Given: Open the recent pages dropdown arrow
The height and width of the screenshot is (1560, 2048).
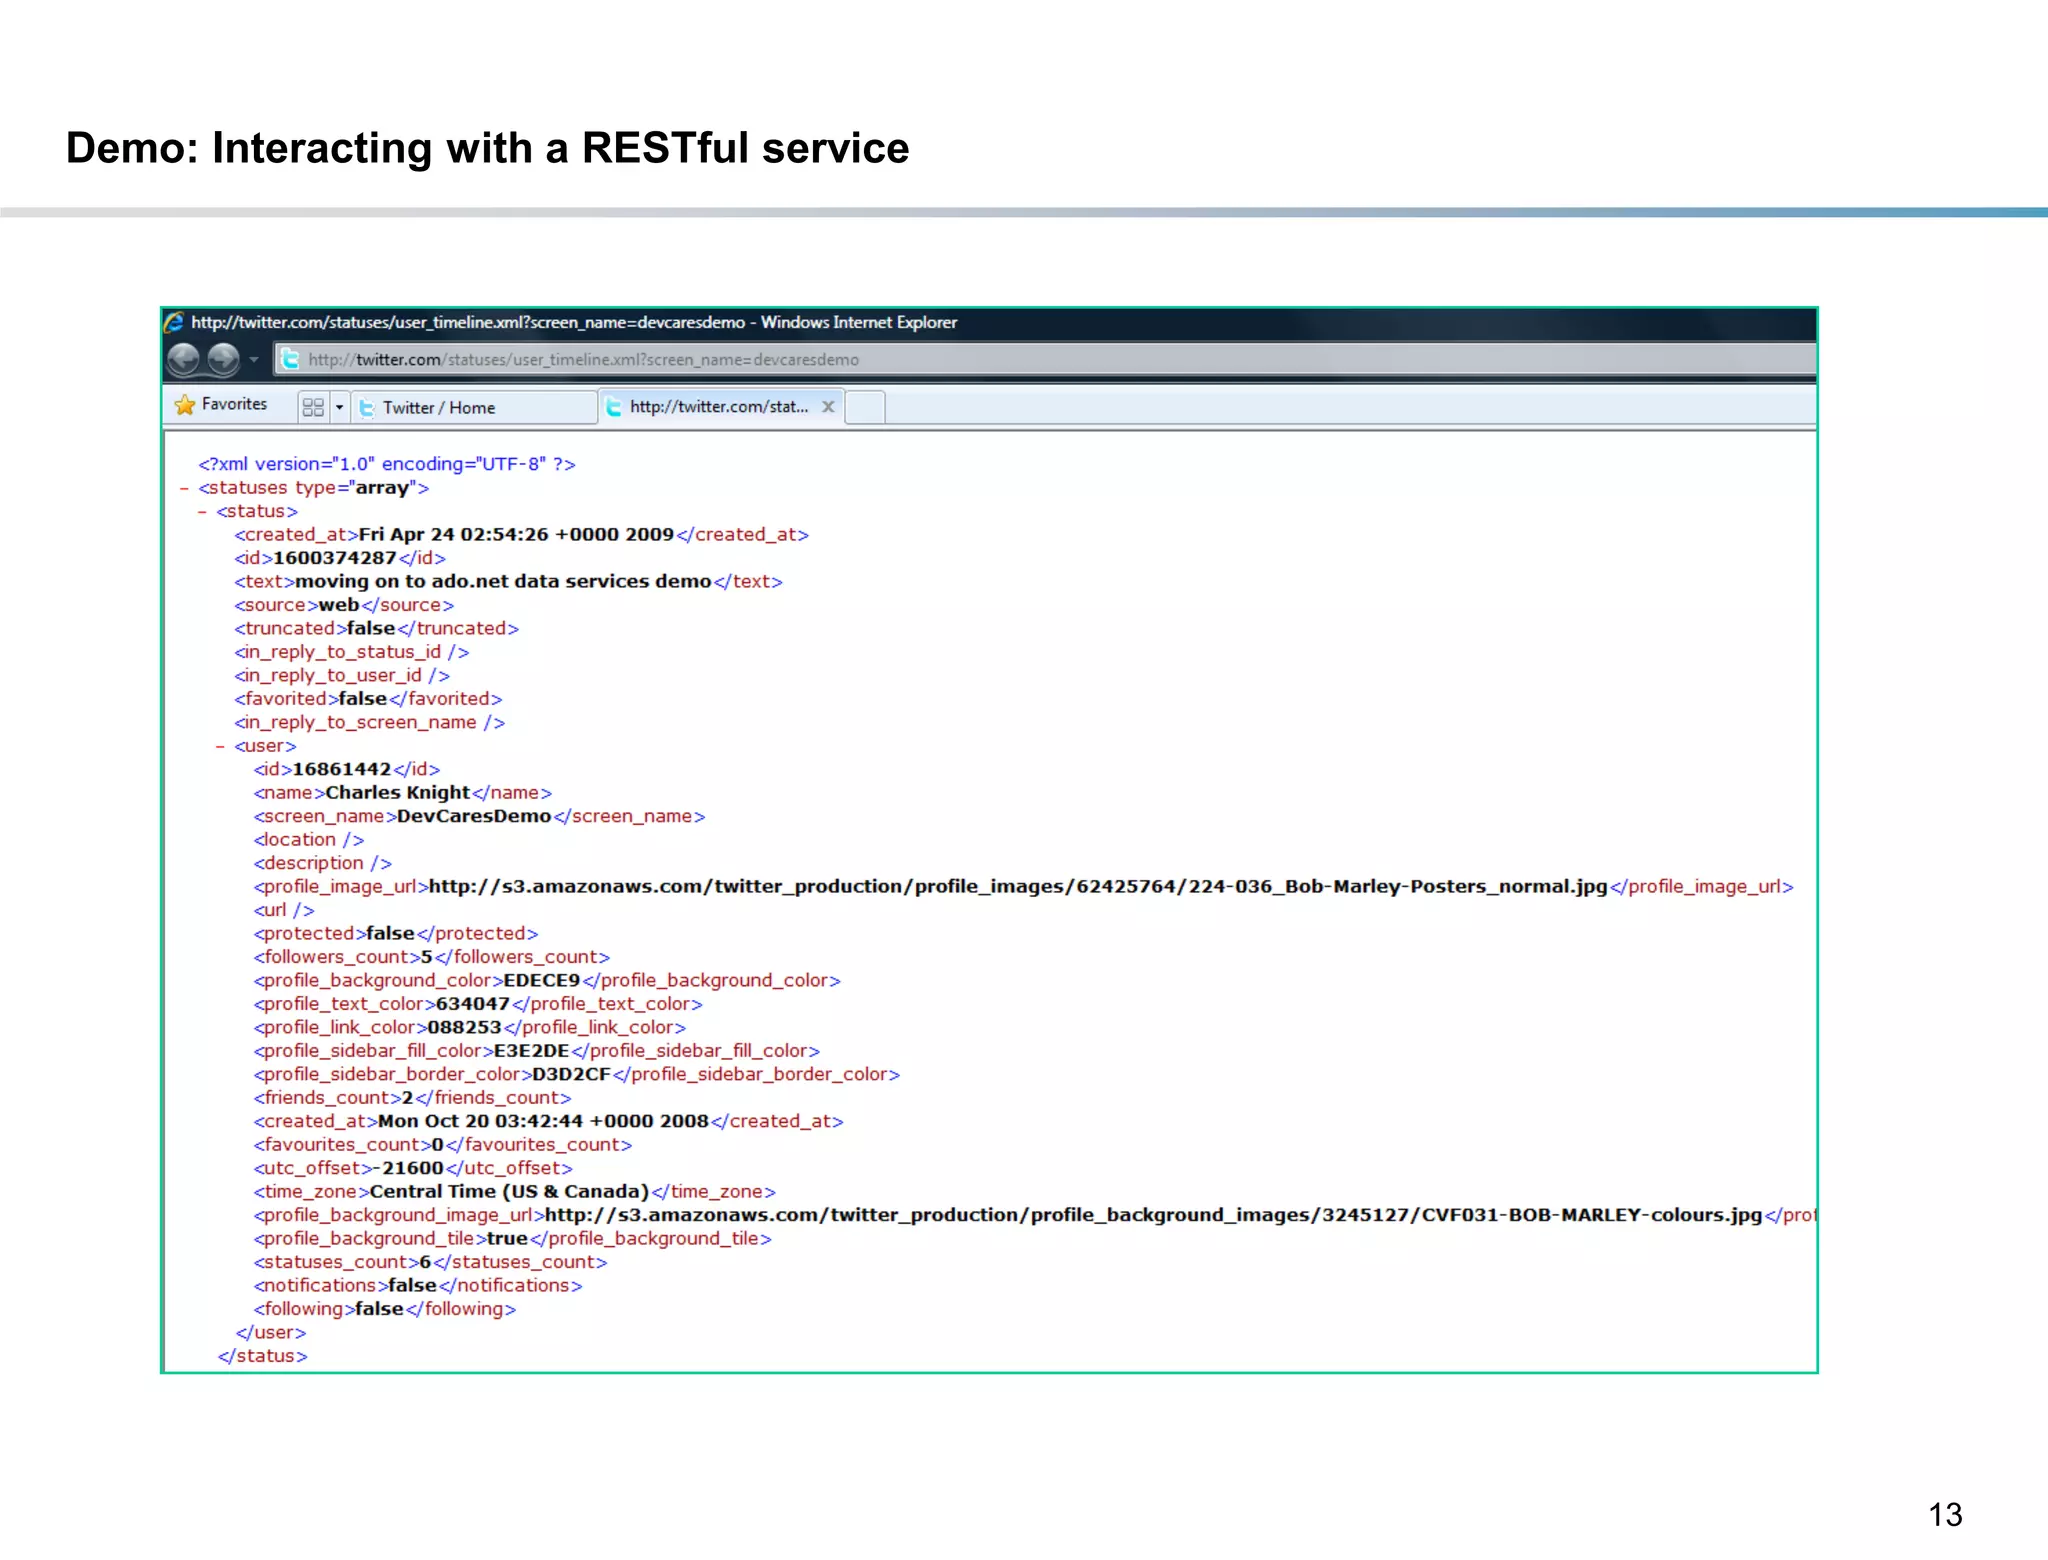Looking at the screenshot, I should (x=254, y=359).
